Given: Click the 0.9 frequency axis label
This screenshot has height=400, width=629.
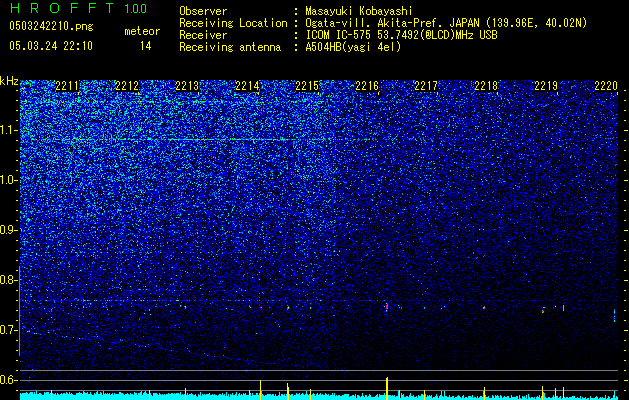Looking at the screenshot, I should point(9,230).
